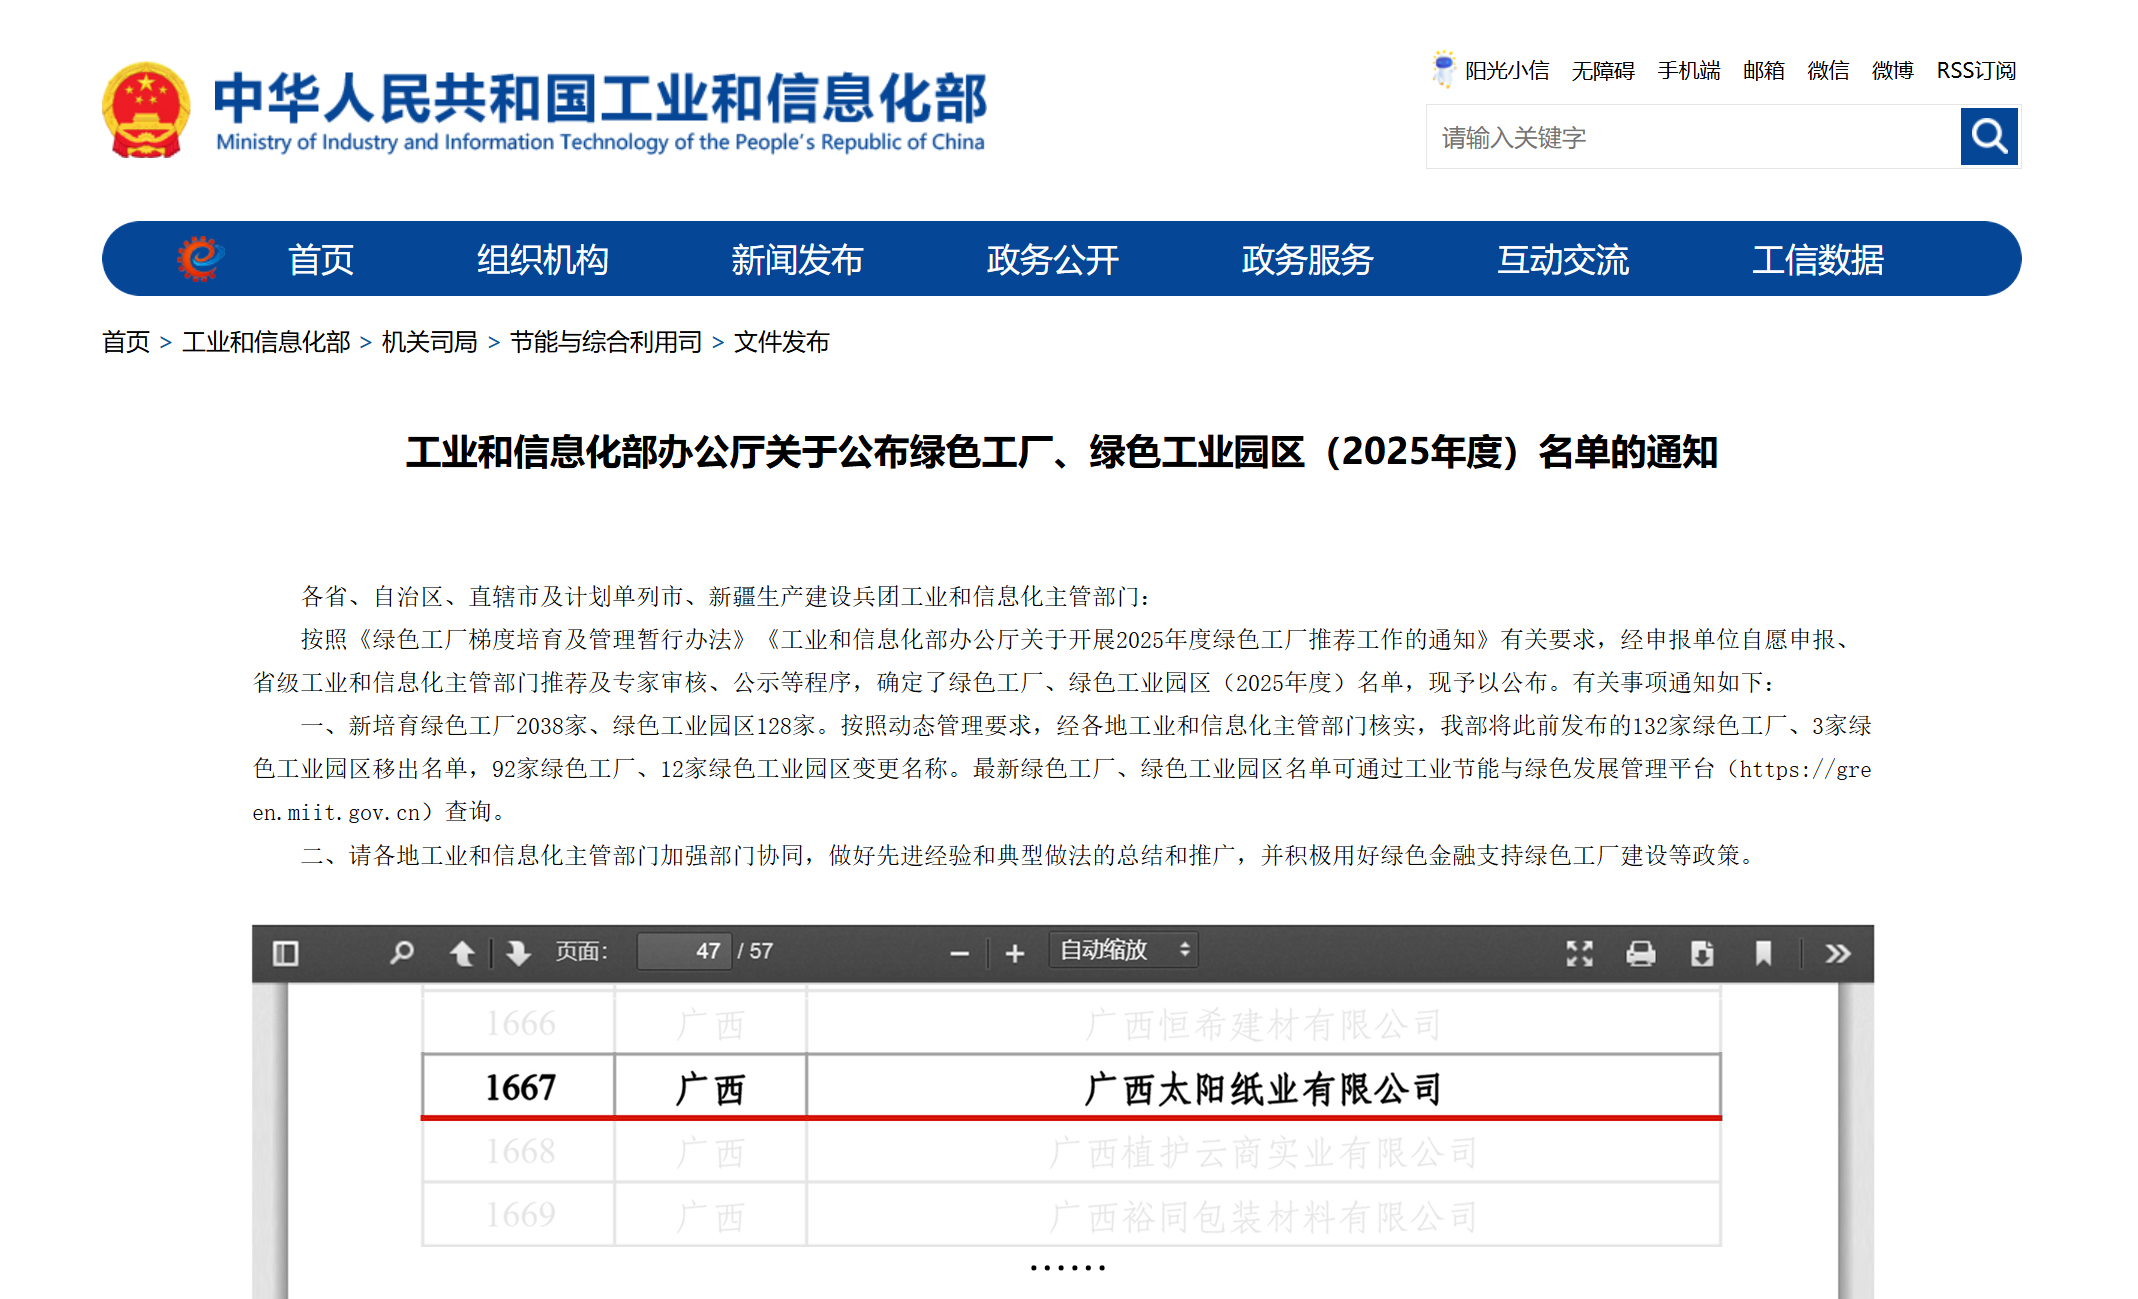Switch PDF to presentation fullscreen mode

[1579, 953]
